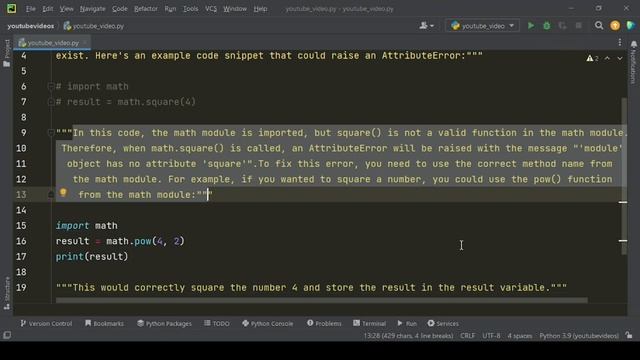Click youtube_video.py breadcrumb in navigation bar

click(x=94, y=26)
